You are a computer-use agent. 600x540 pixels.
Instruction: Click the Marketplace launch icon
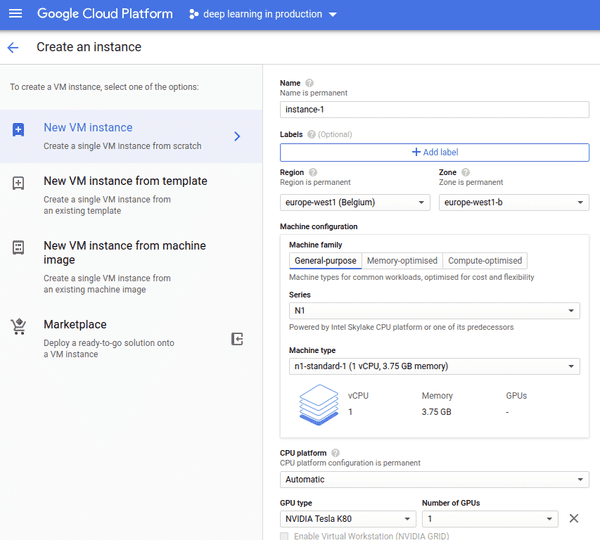point(237,339)
